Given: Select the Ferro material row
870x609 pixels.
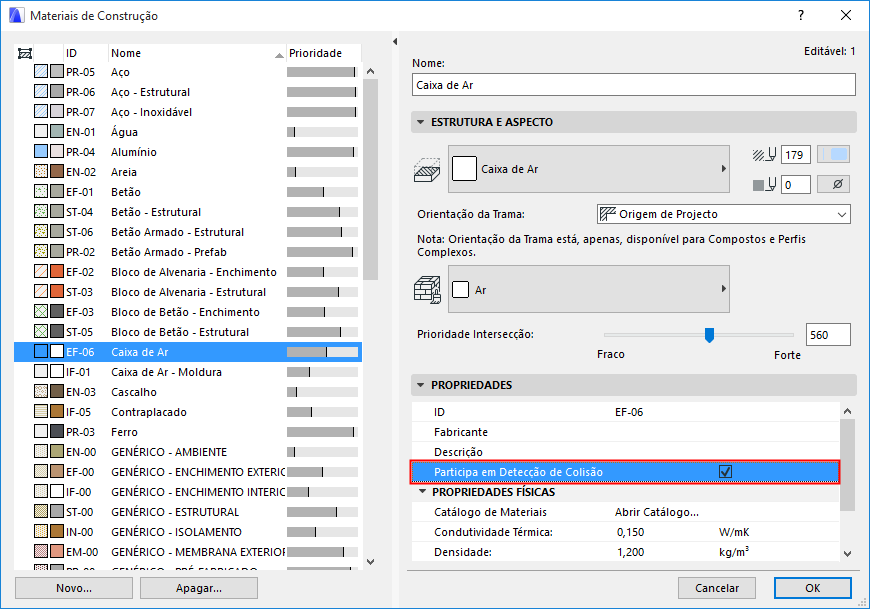Looking at the screenshot, I should coord(188,432).
